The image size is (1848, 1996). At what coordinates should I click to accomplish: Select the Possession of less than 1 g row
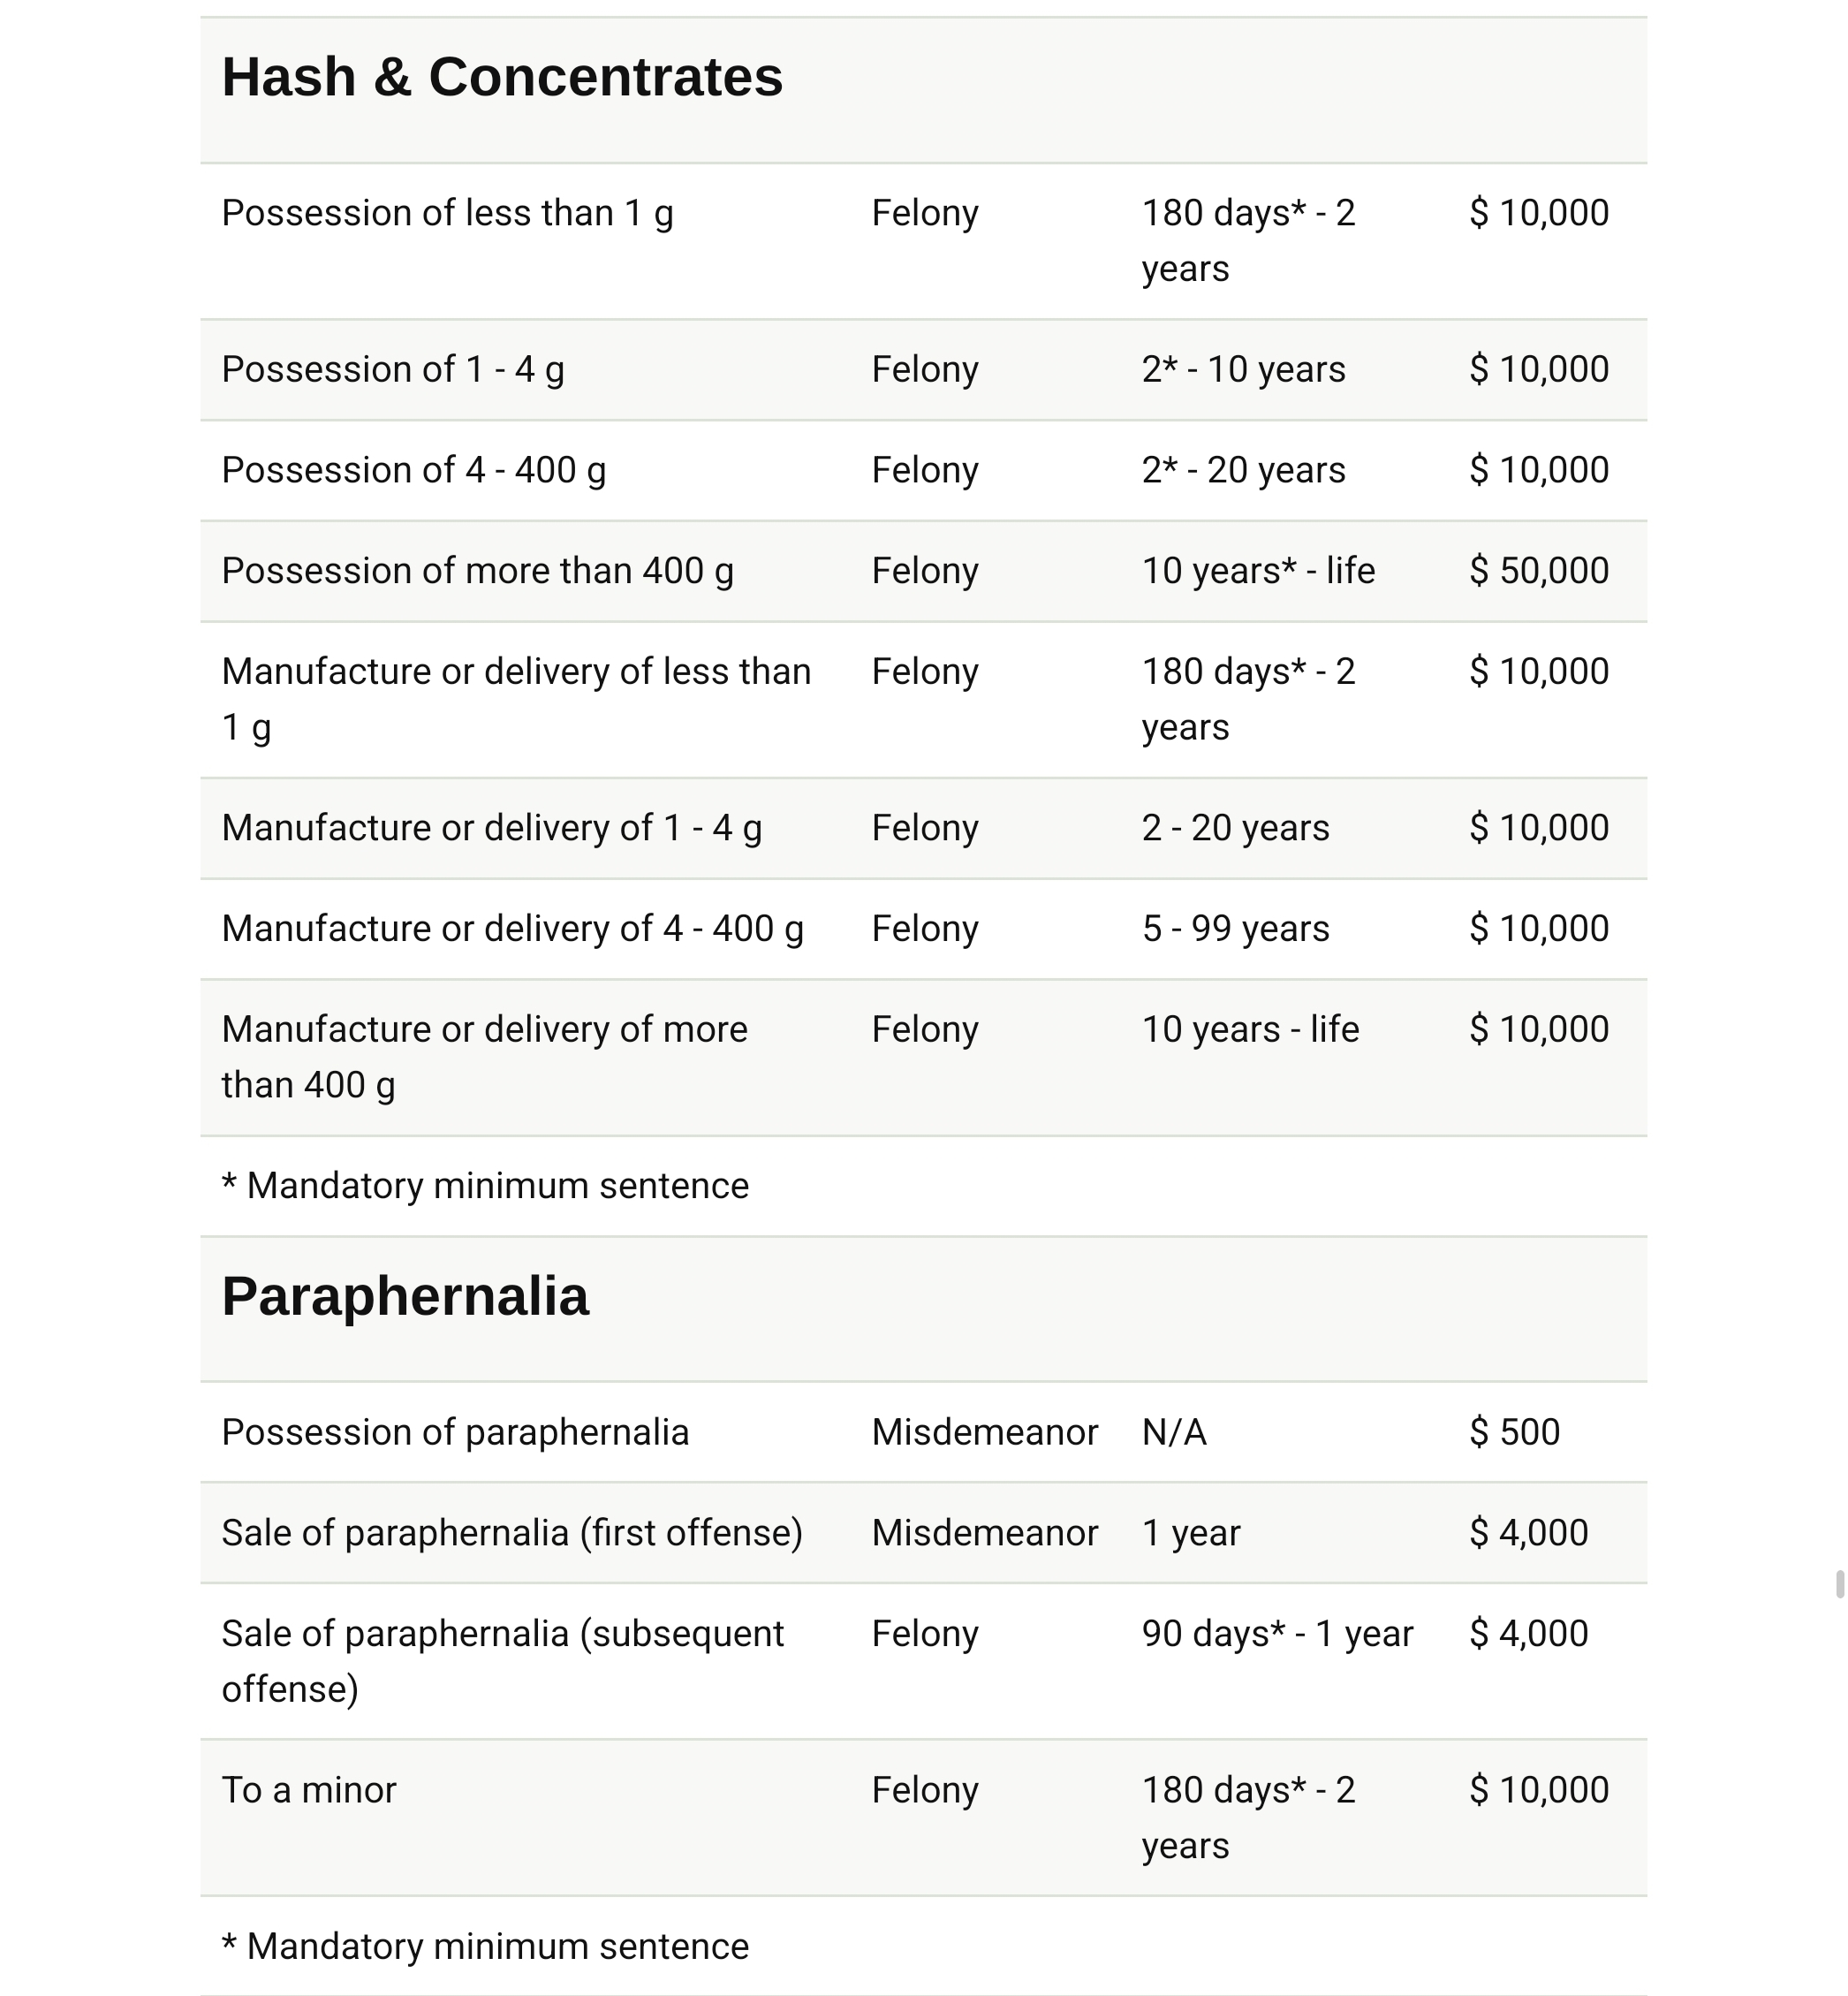923,241
